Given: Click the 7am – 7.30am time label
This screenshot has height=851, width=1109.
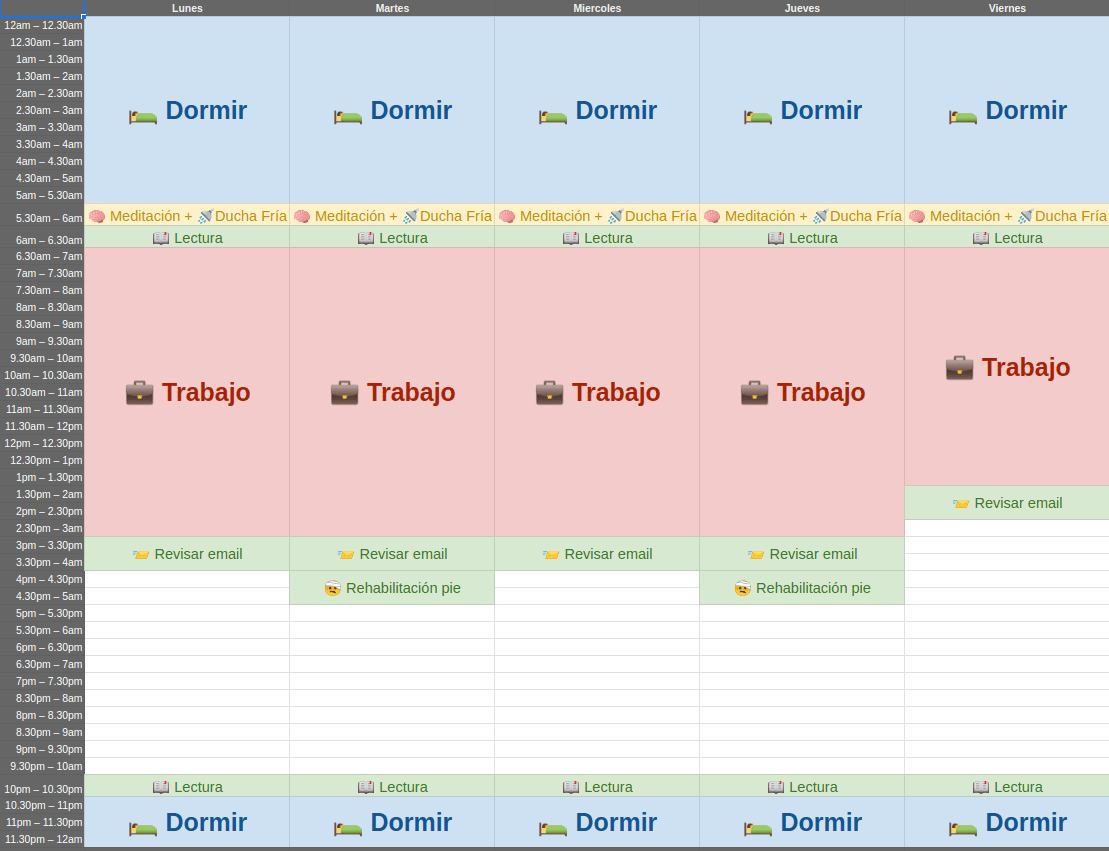Looking at the screenshot, I should tap(44, 273).
